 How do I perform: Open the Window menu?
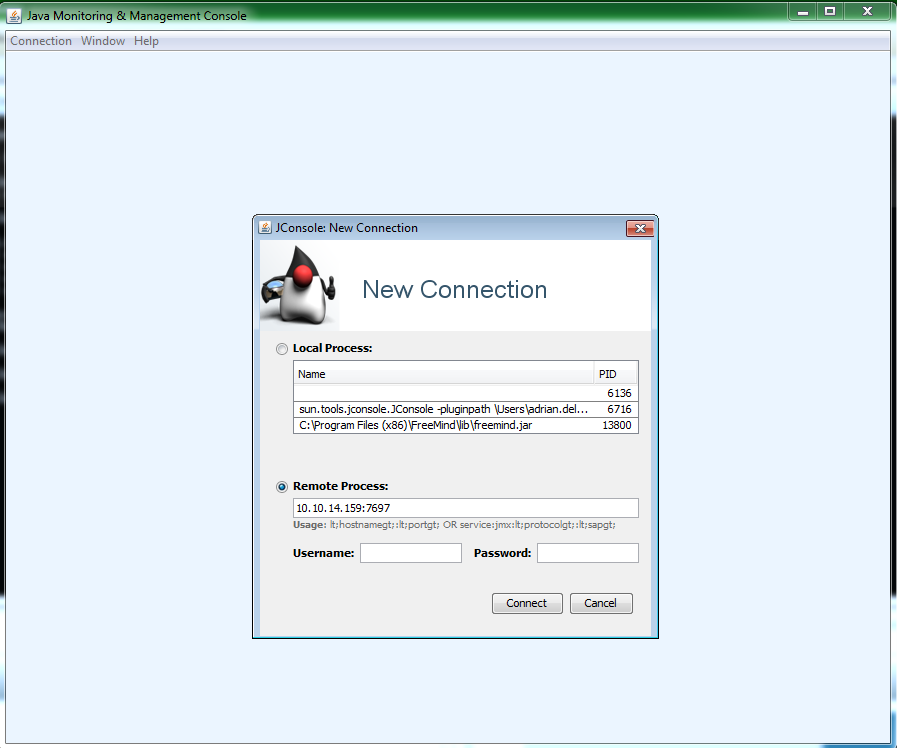[x=103, y=41]
